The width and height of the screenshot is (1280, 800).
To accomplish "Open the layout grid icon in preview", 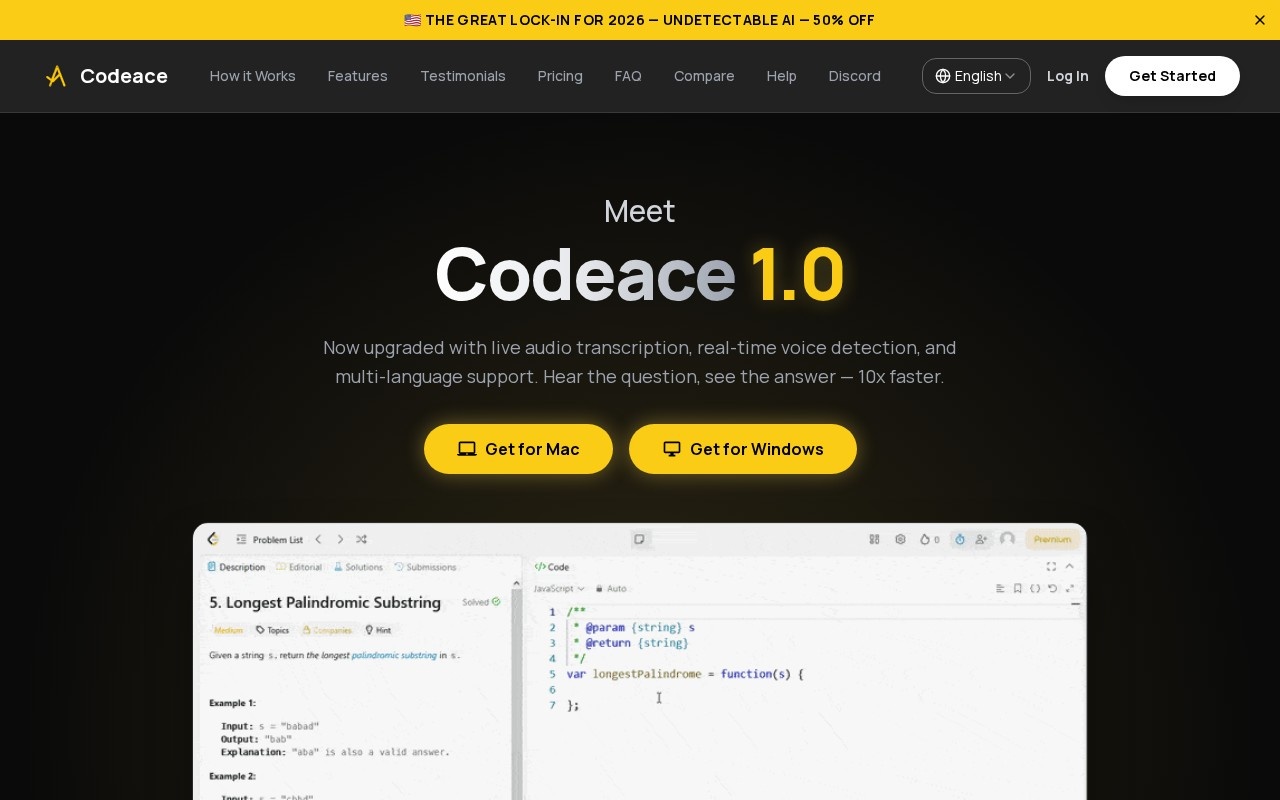I will [x=874, y=539].
